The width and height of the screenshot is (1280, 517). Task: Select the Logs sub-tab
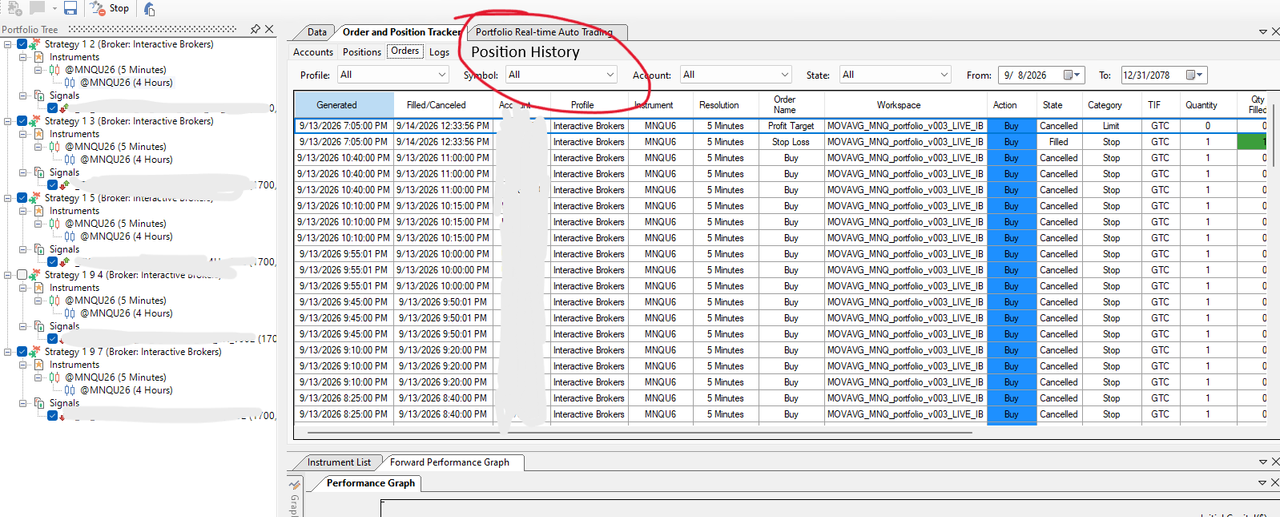pyautogui.click(x=439, y=52)
